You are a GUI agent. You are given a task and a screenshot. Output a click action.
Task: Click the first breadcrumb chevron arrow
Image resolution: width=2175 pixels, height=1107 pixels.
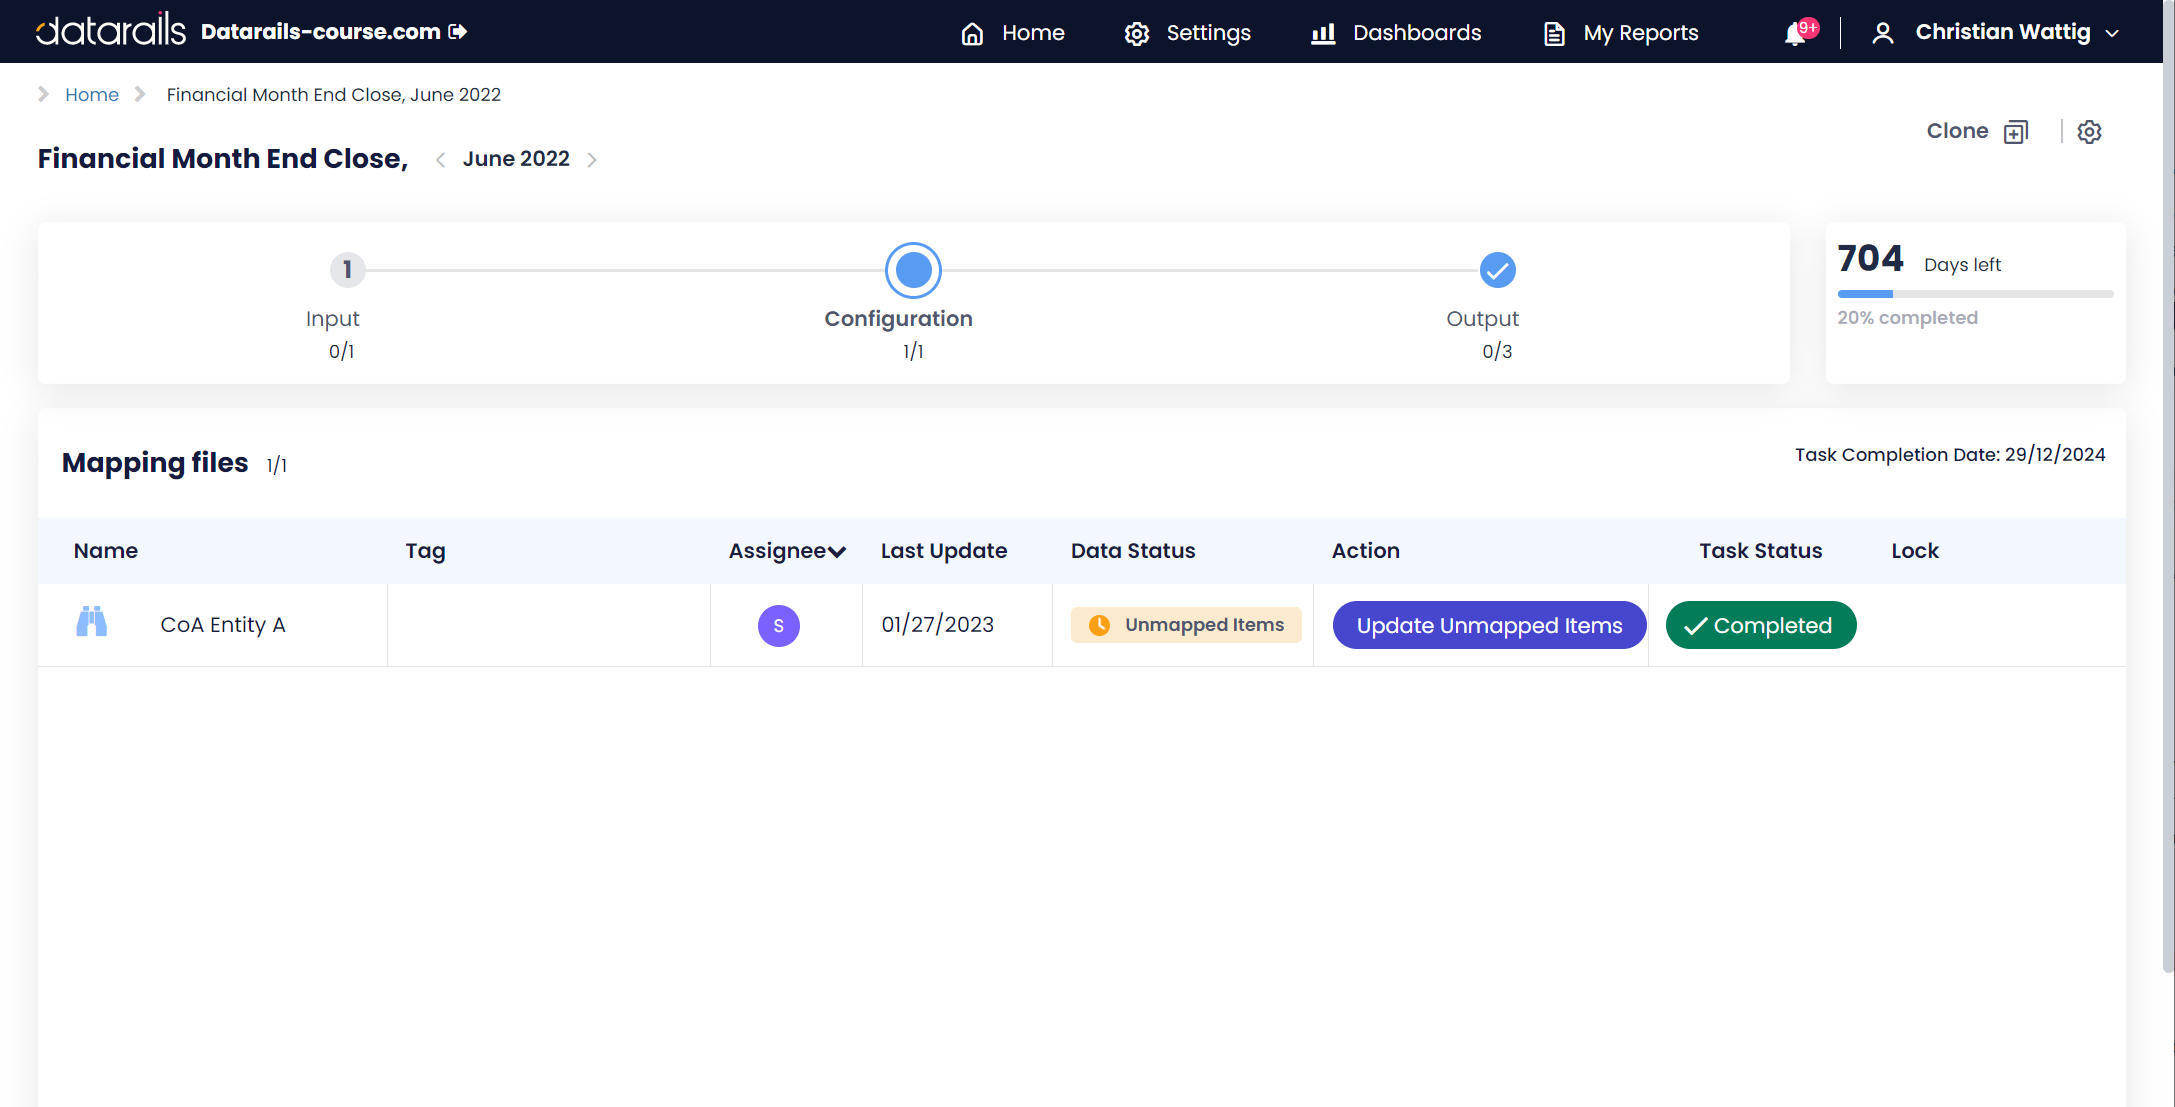click(x=43, y=94)
